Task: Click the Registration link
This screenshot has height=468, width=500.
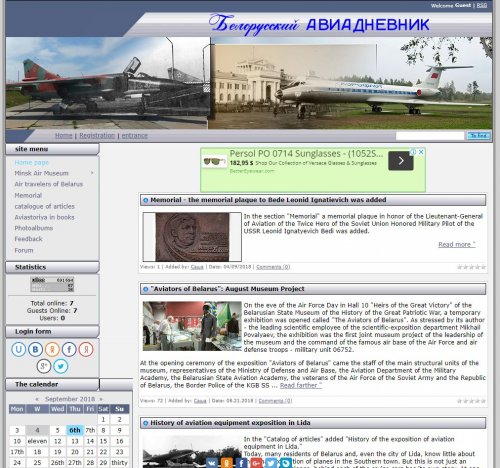Action: pos(97,135)
